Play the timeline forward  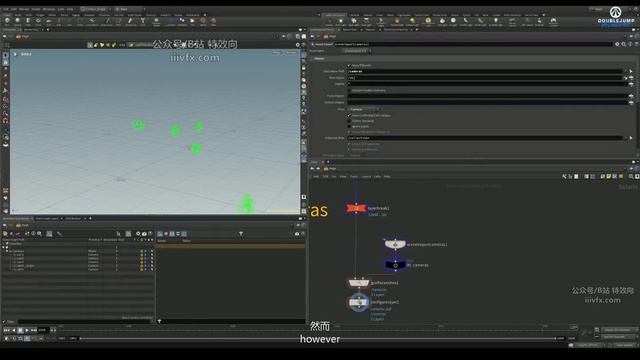(27, 330)
